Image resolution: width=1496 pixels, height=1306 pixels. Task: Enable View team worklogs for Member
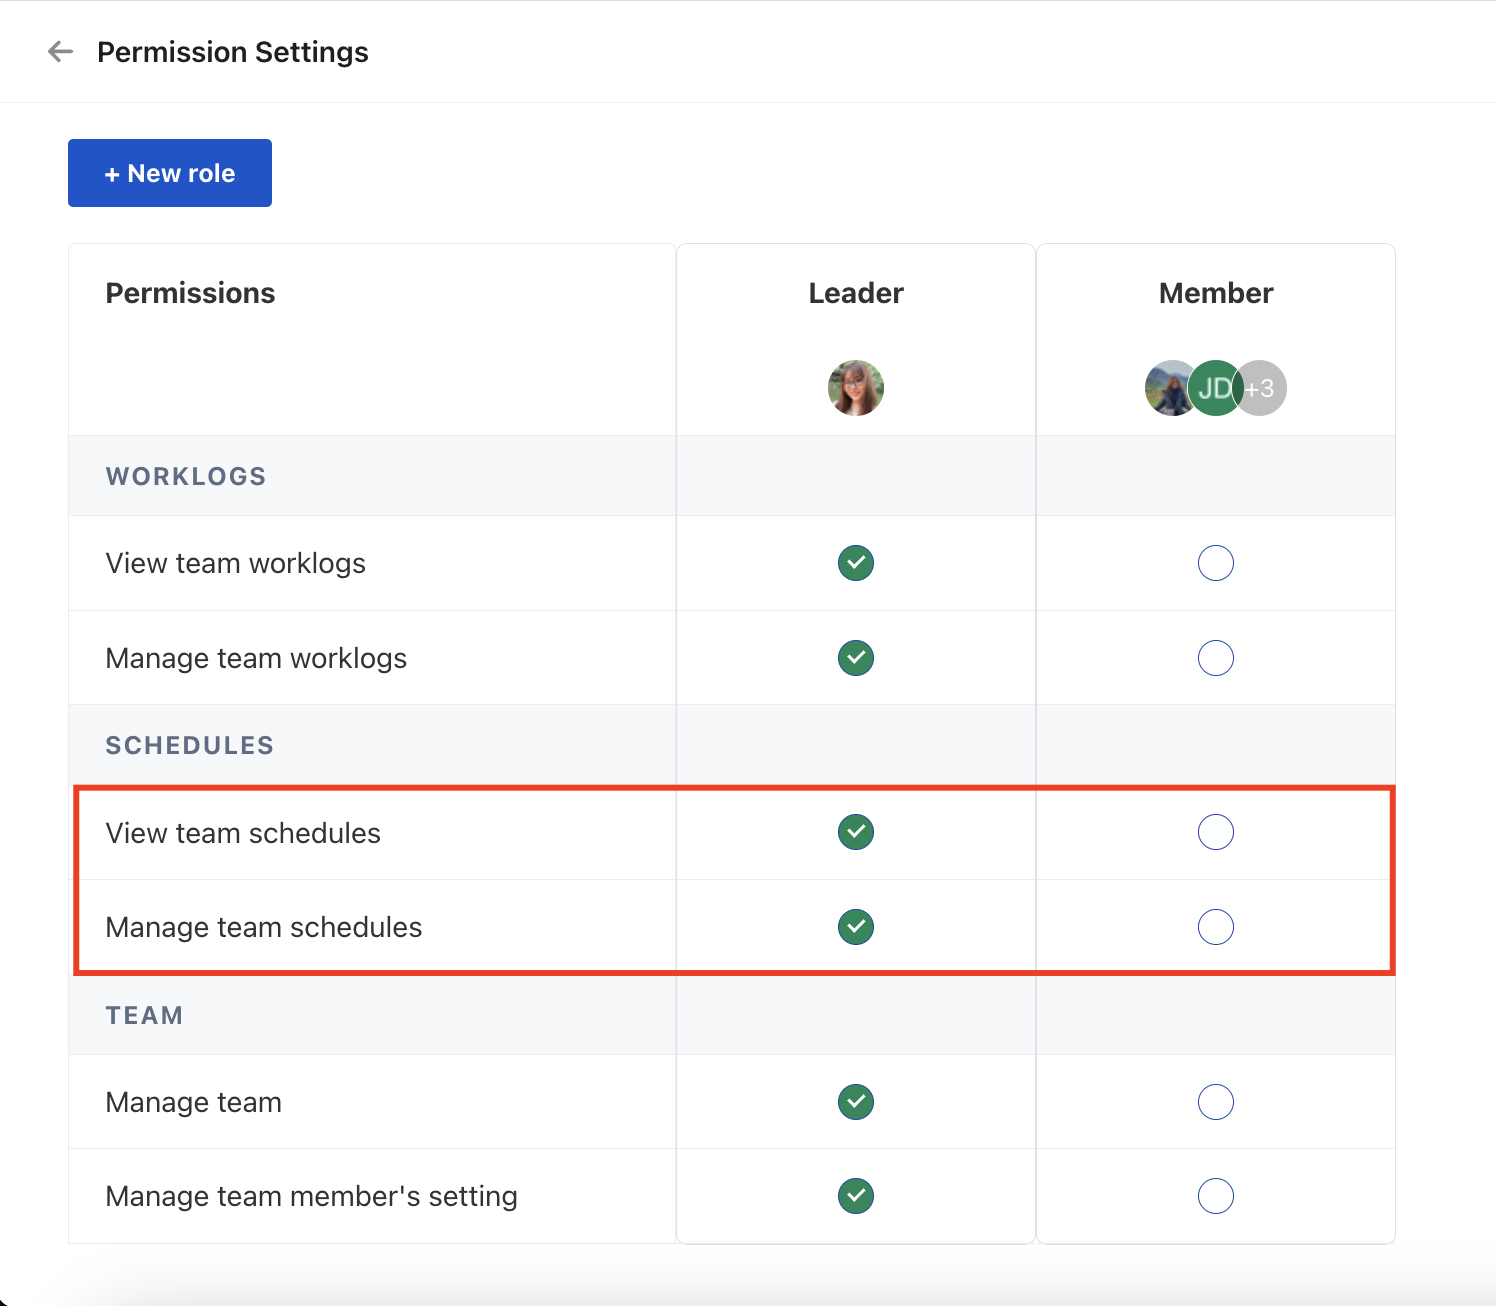[x=1215, y=563]
